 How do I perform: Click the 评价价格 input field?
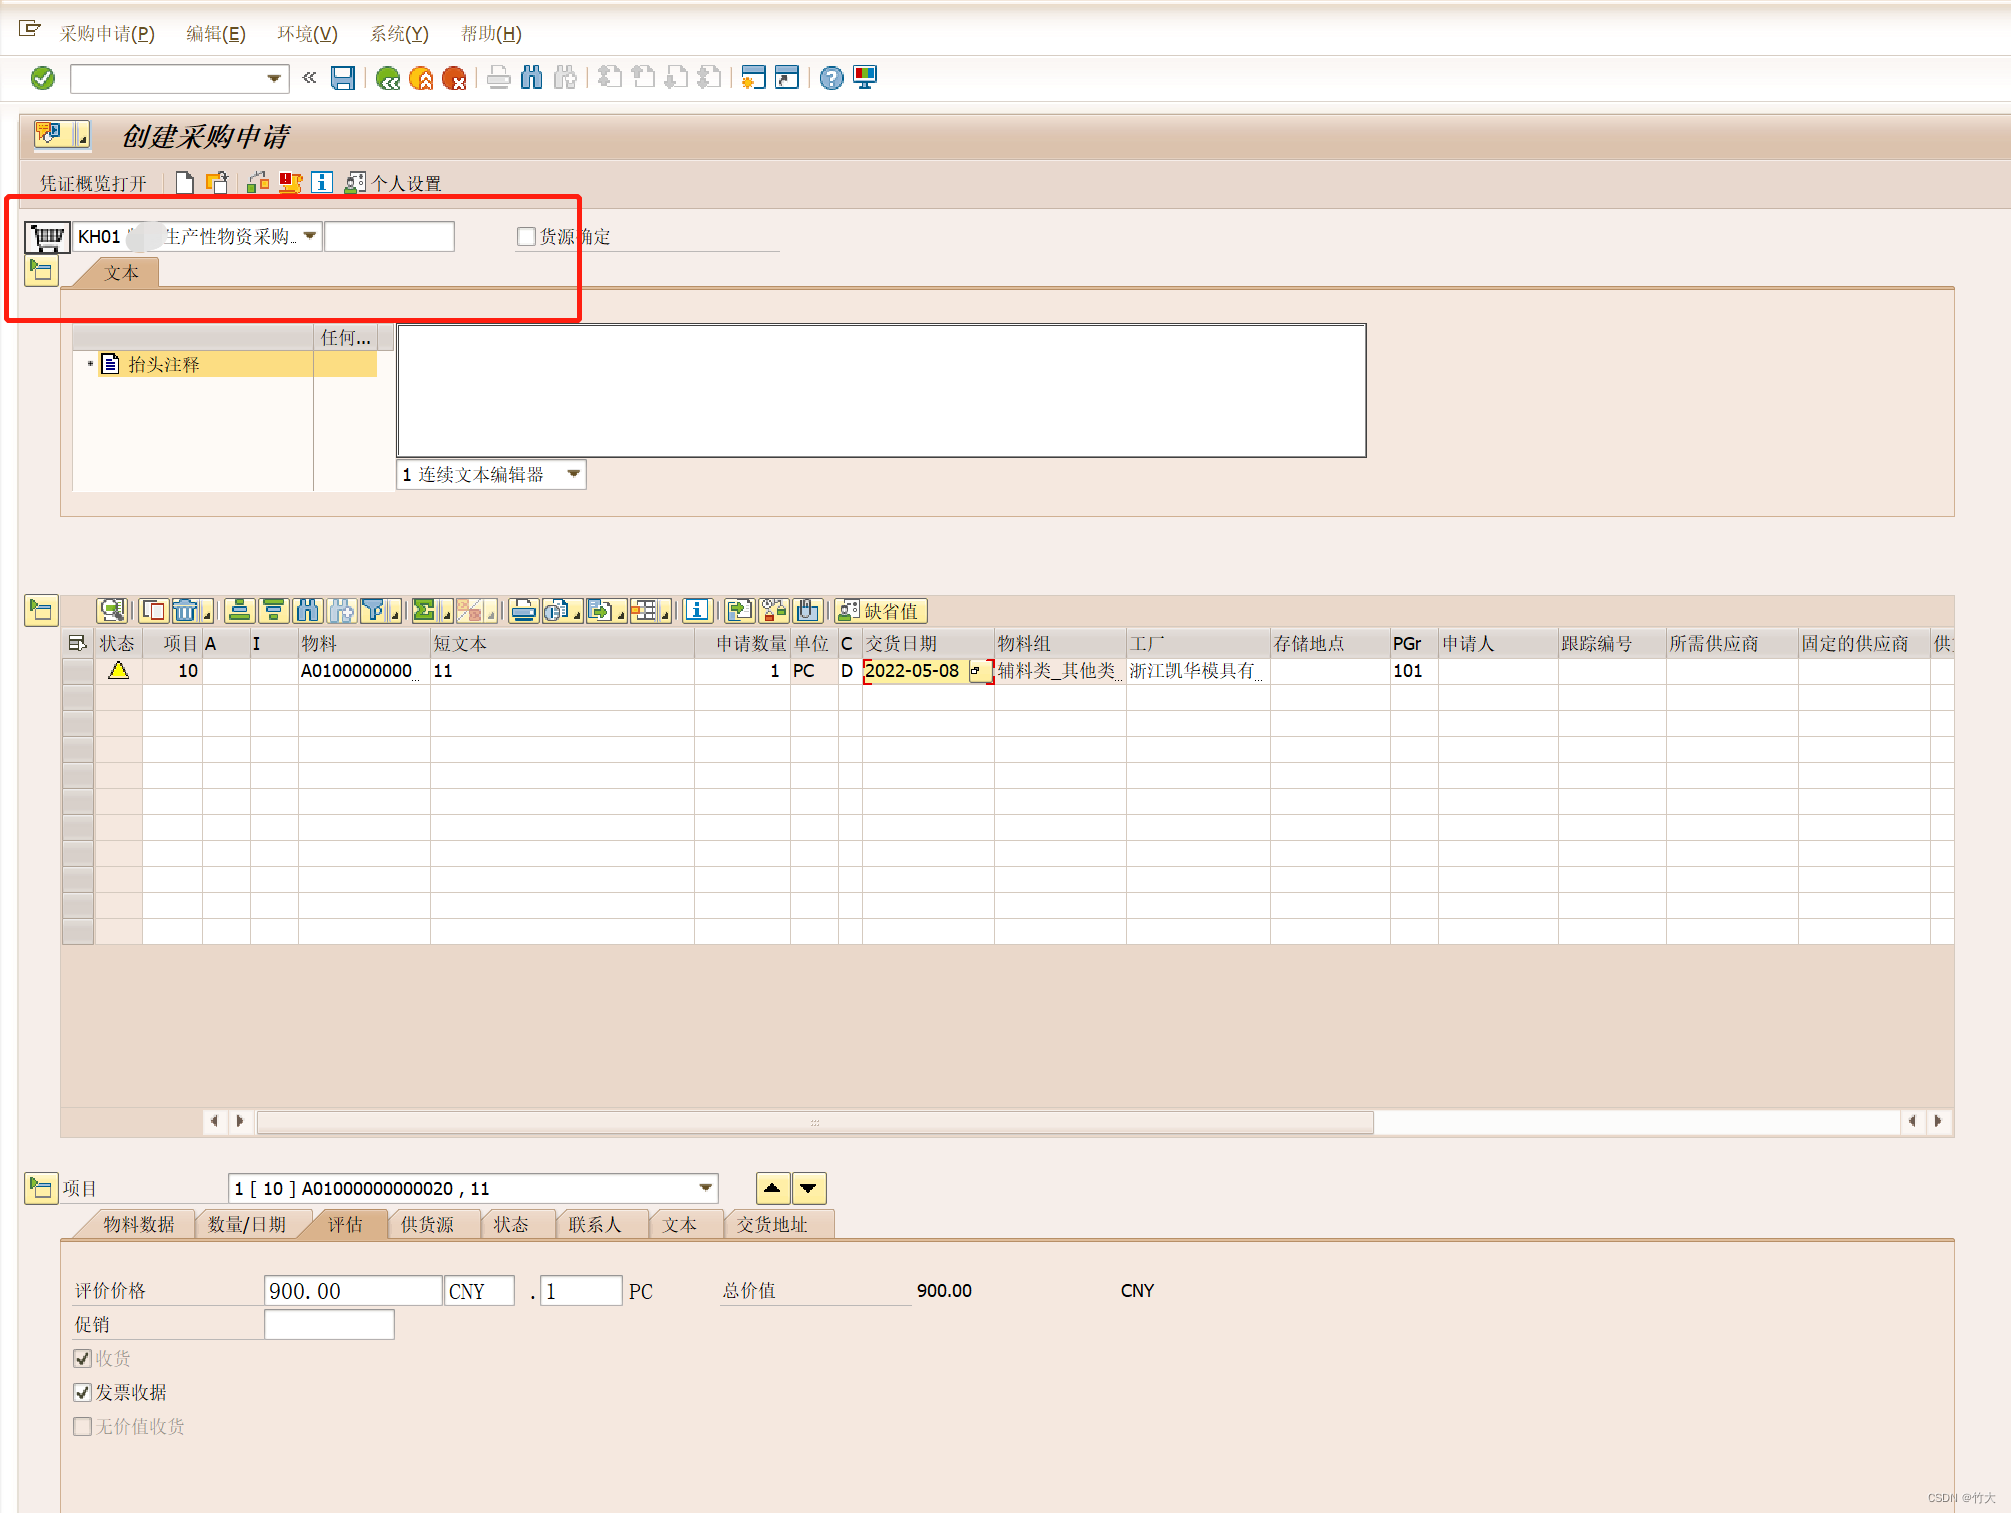[x=352, y=1291]
